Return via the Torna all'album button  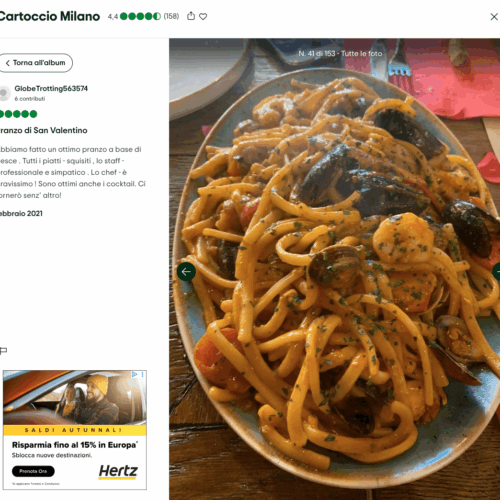36,63
